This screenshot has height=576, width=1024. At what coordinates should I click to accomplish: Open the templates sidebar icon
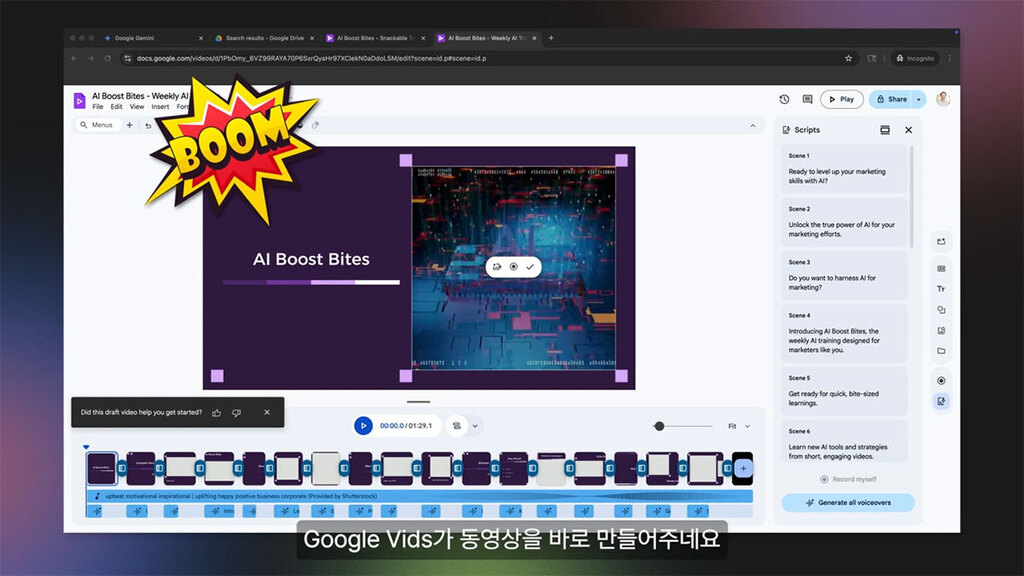tap(941, 268)
